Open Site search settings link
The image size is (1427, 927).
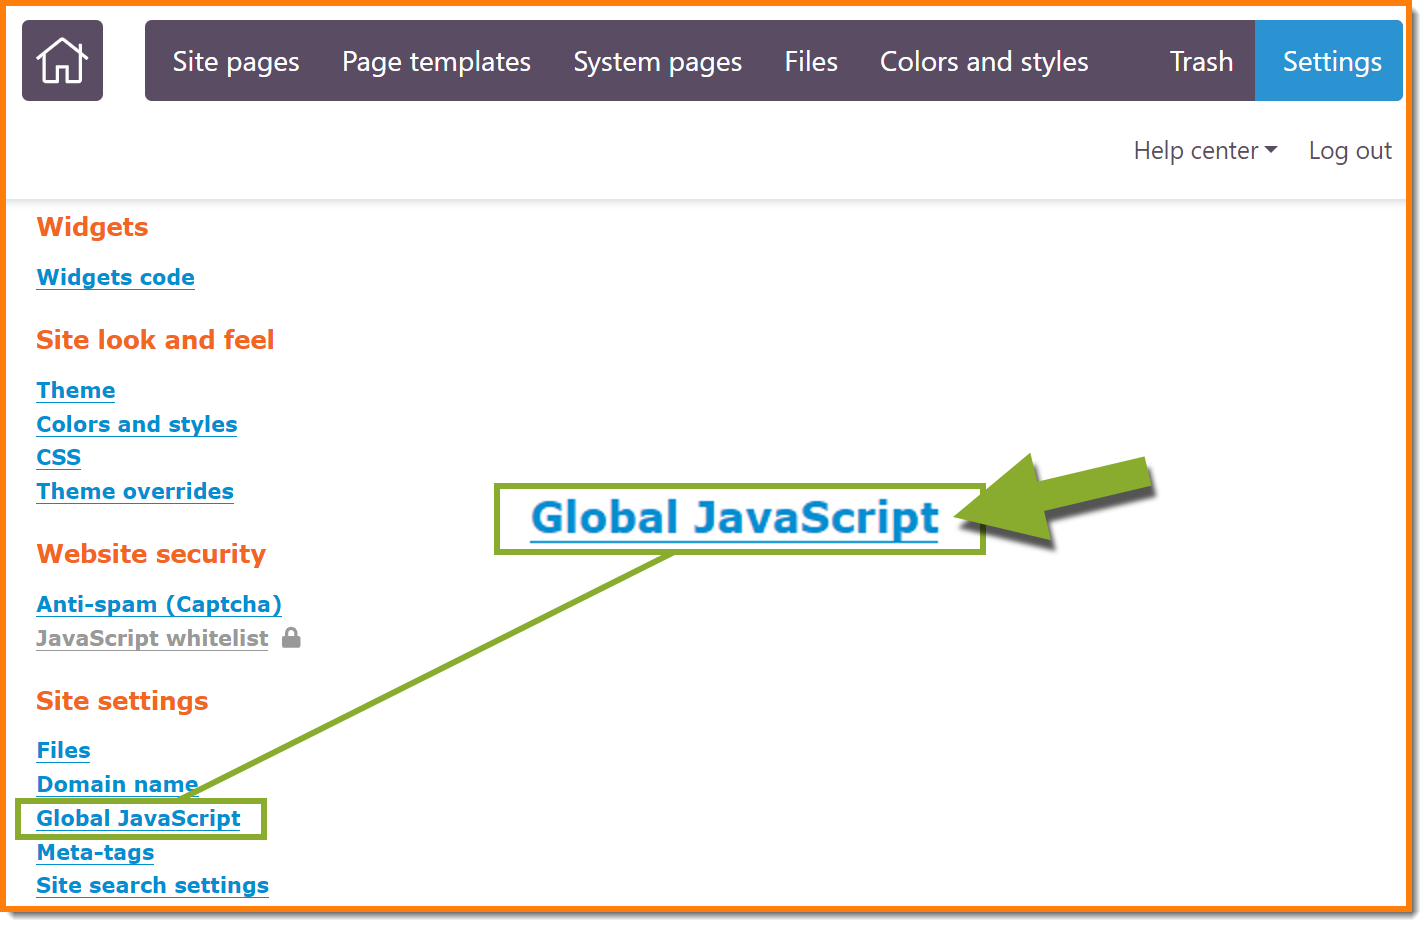[x=152, y=885]
